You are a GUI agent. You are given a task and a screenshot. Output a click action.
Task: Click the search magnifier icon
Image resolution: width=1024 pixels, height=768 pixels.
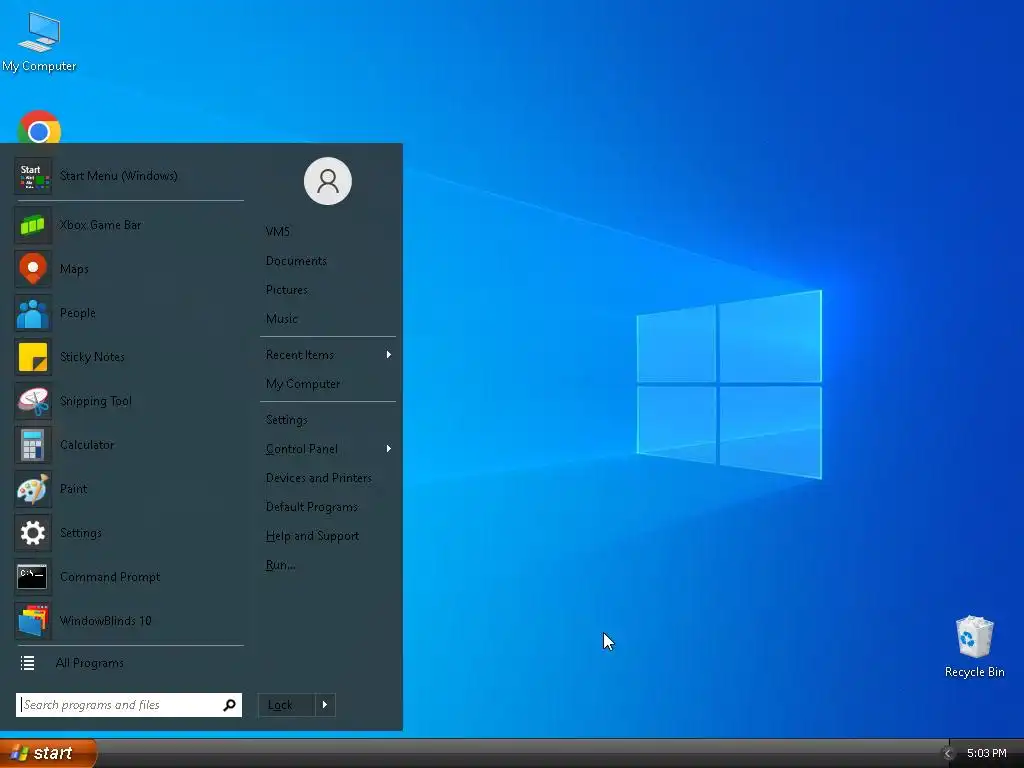pyautogui.click(x=229, y=705)
